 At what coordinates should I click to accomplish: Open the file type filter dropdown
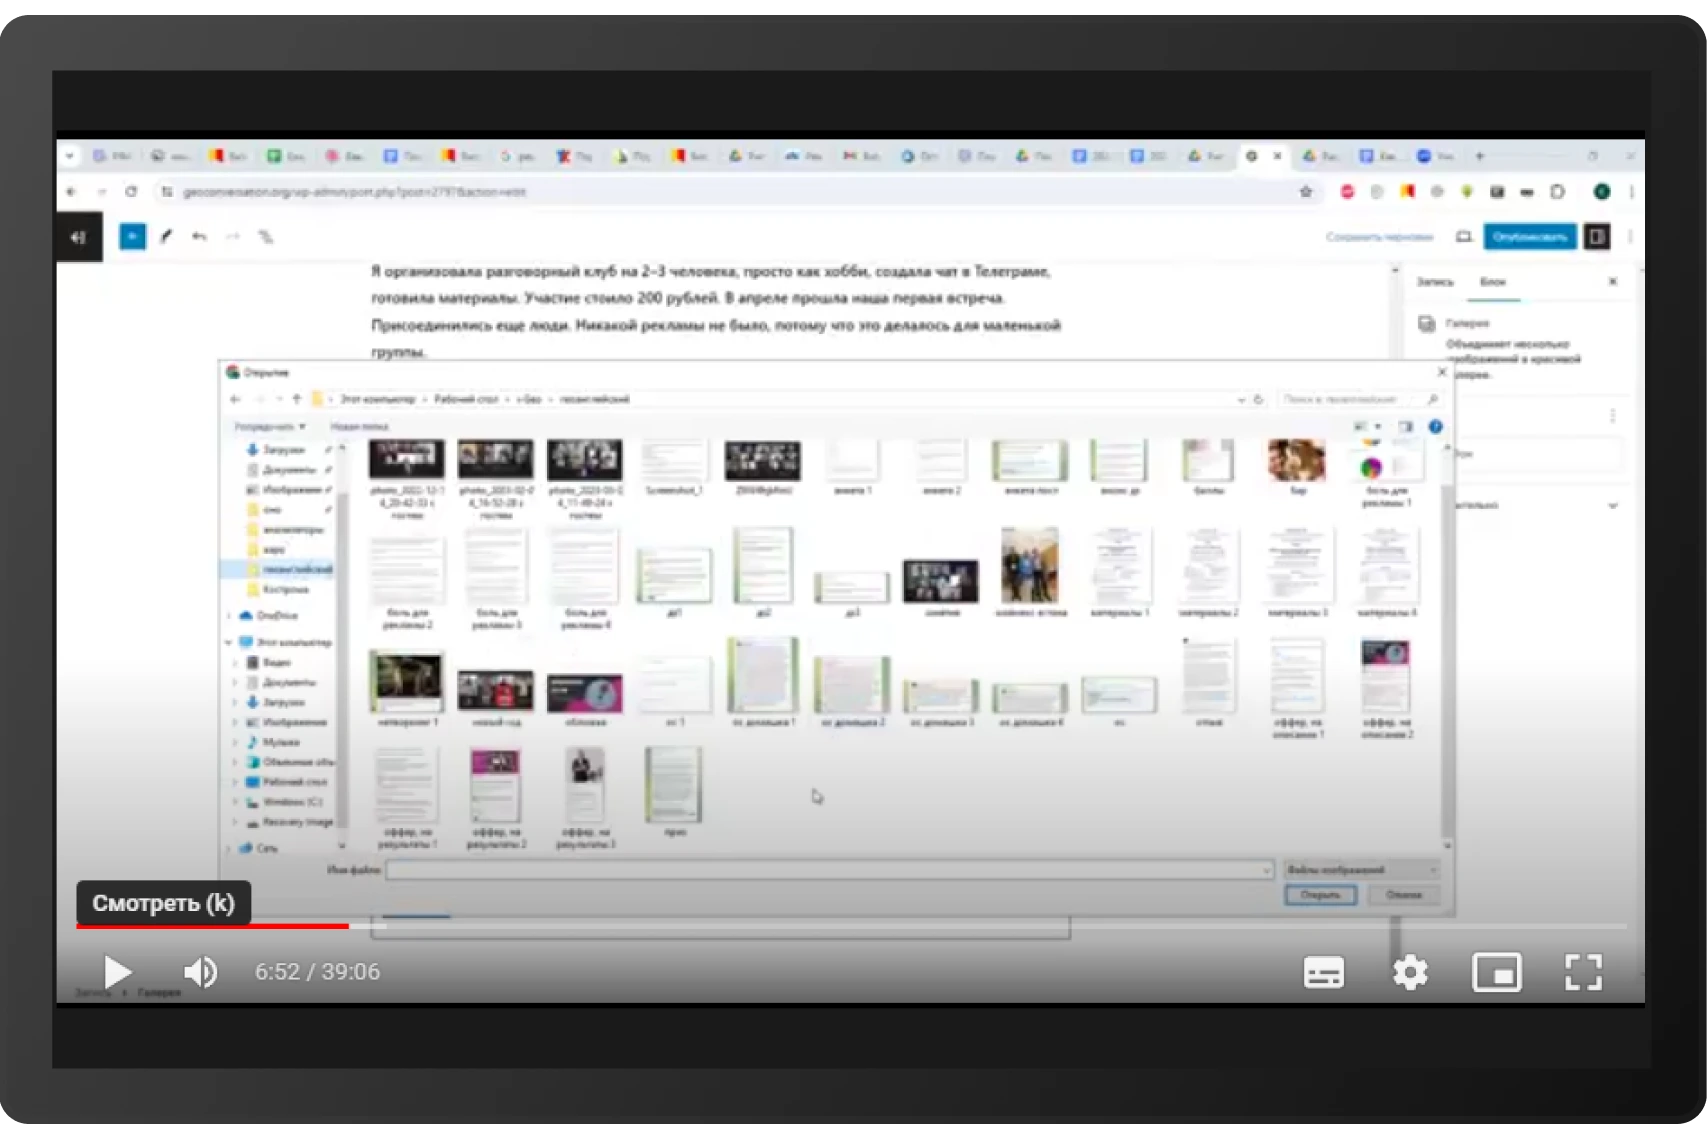pos(1362,870)
